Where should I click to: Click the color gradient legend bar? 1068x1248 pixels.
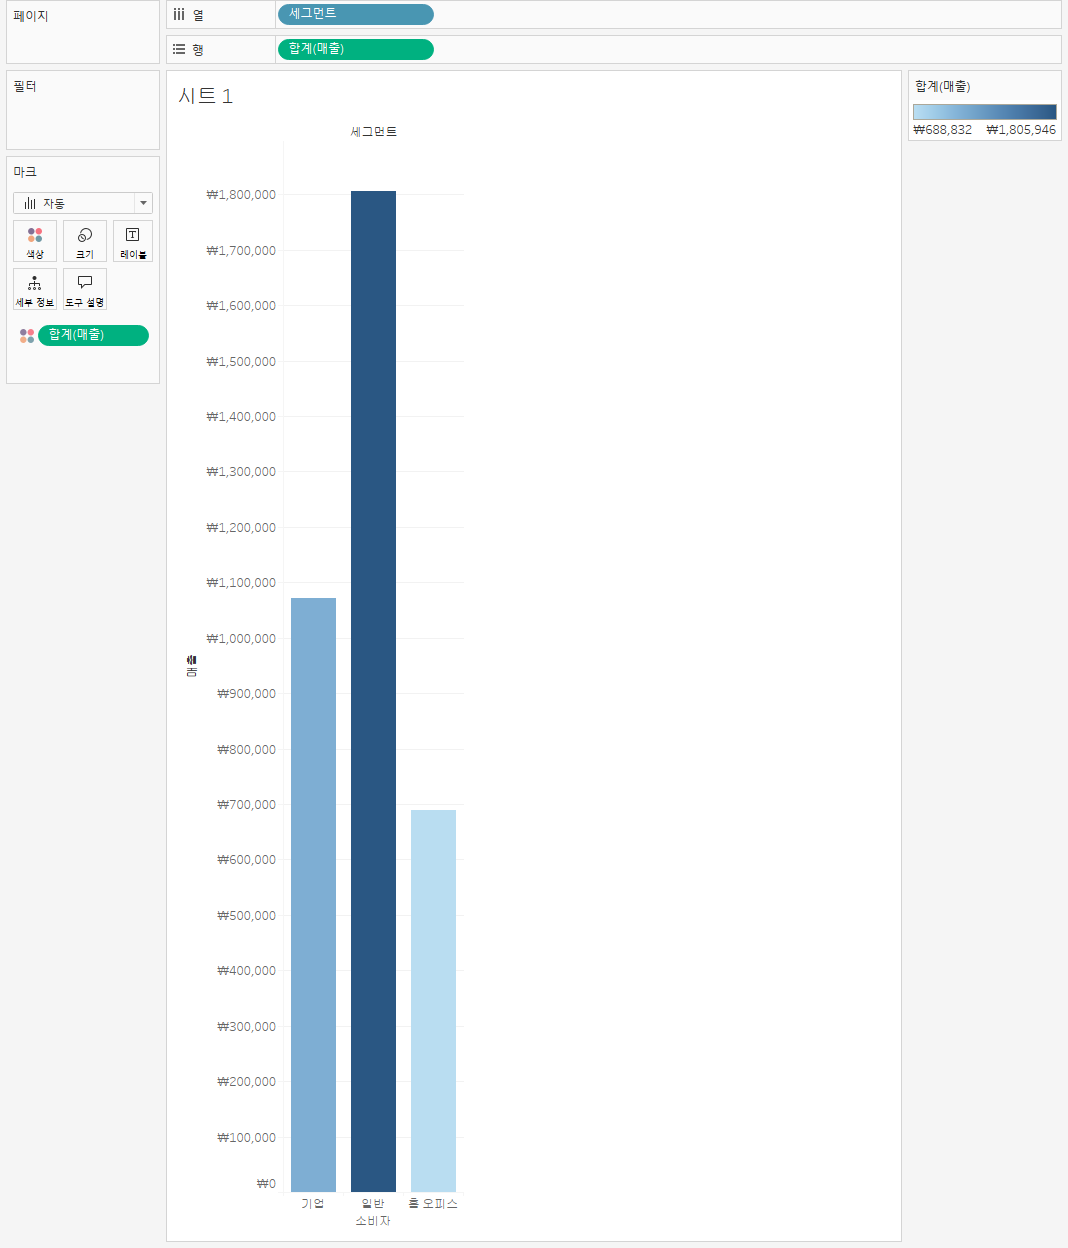[x=984, y=112]
